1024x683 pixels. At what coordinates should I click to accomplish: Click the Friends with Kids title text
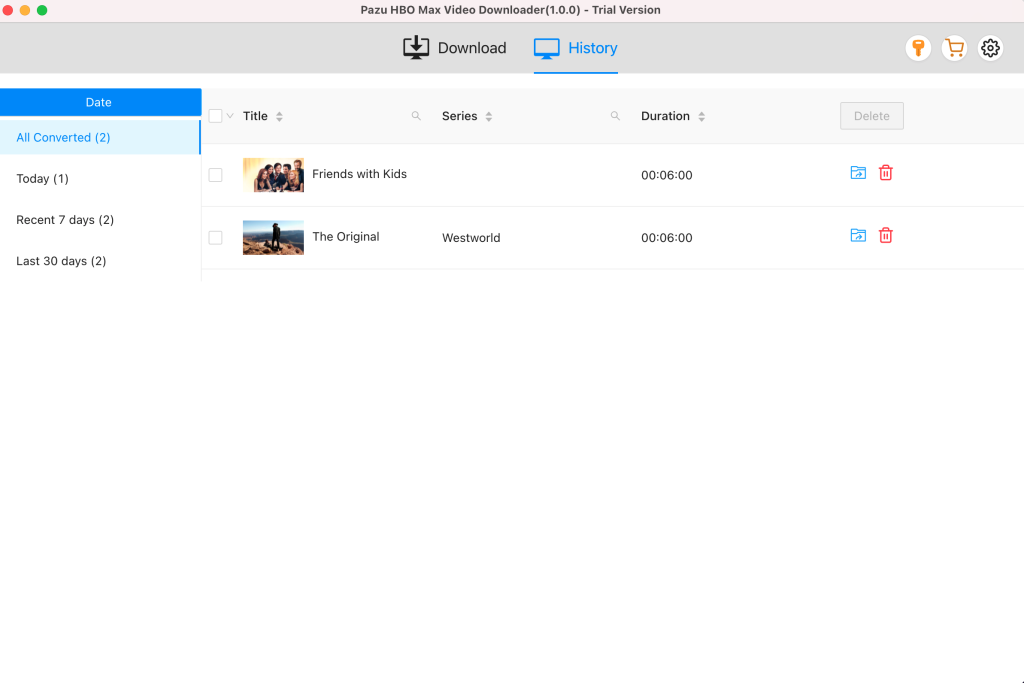point(359,174)
